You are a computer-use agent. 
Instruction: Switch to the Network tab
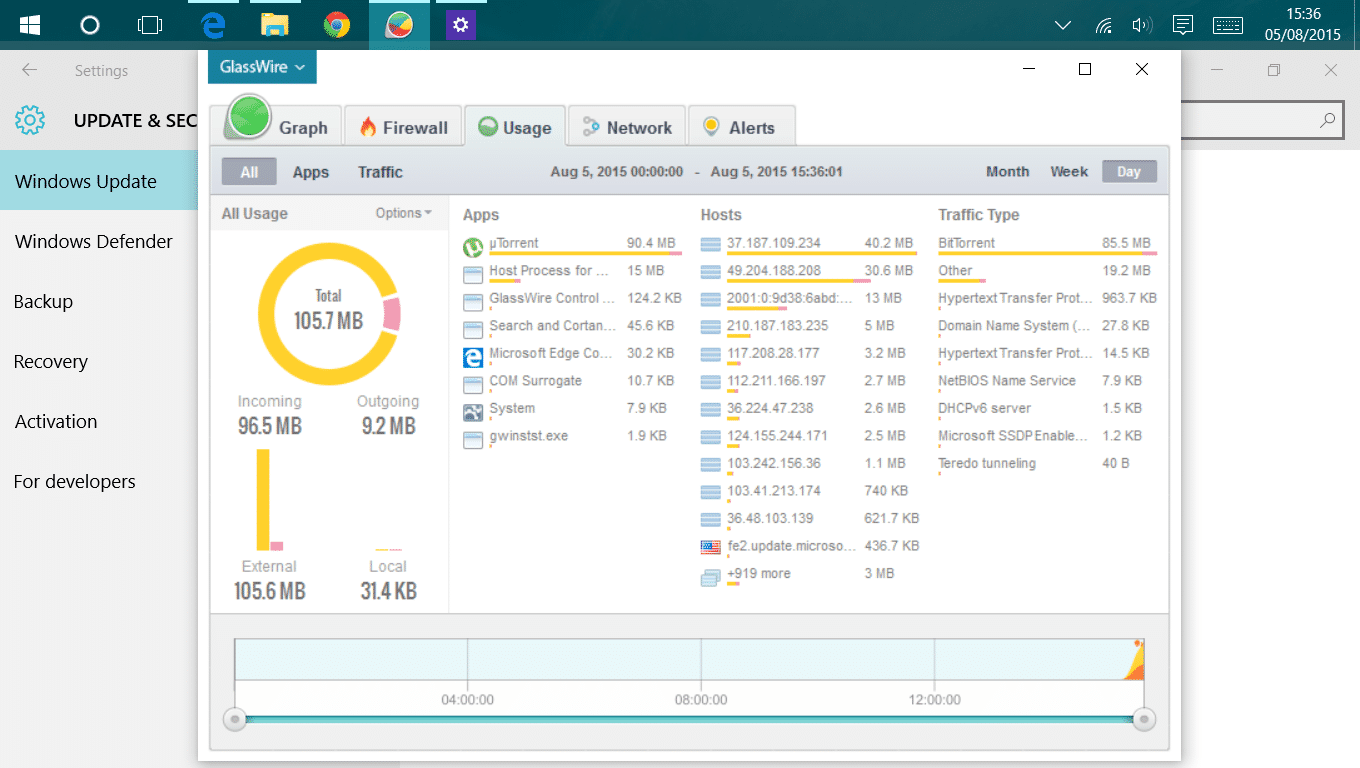coord(627,127)
